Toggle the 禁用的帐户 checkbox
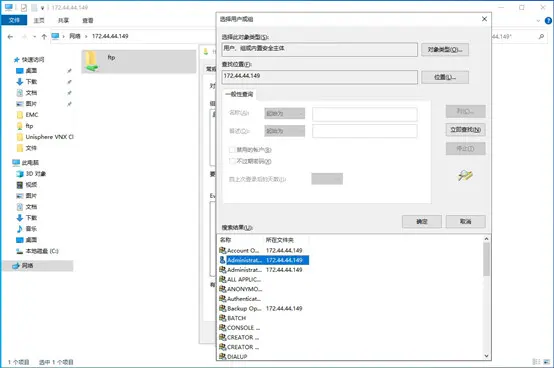Screen dimensions: 554x368 (x=232, y=150)
